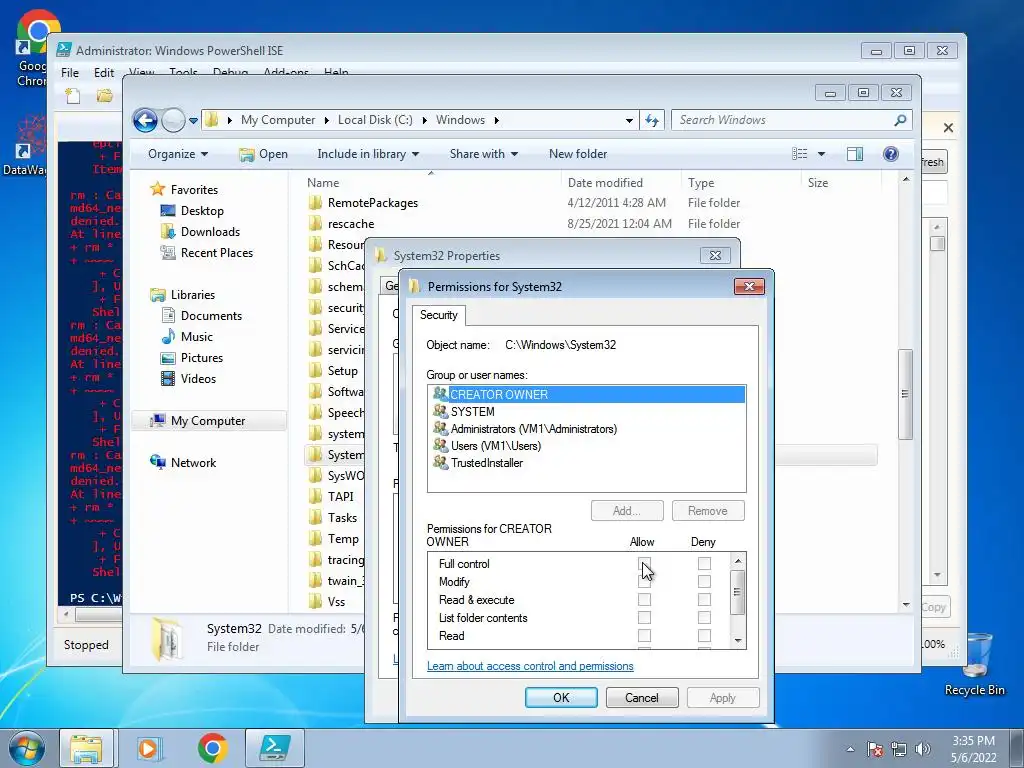The image size is (1024, 768).
Task: Click the Add... button
Action: (627, 511)
